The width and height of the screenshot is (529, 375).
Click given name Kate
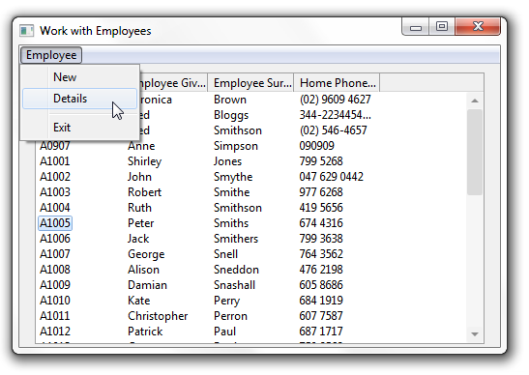pos(139,300)
